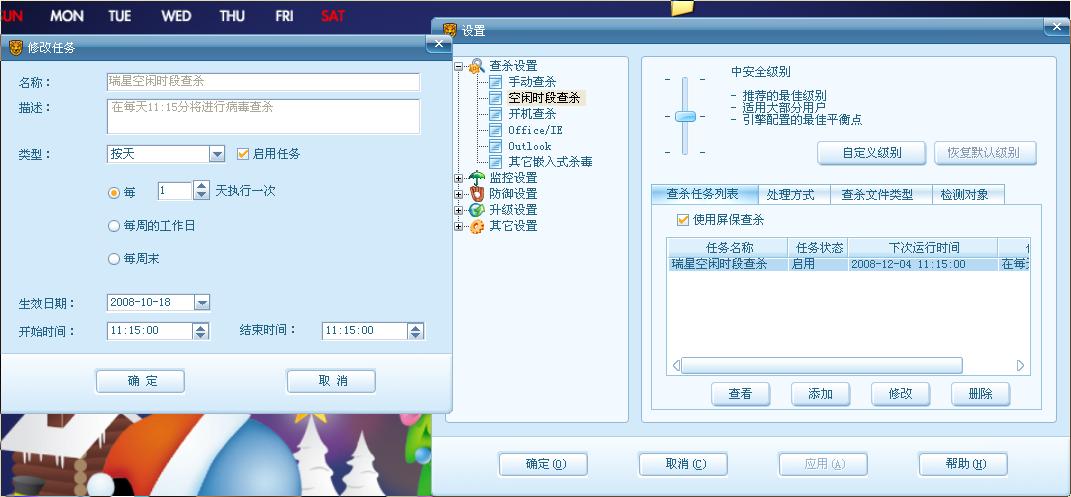Click 帮助(H) in the 设置 window
This screenshot has height=497, width=1071.
click(963, 464)
